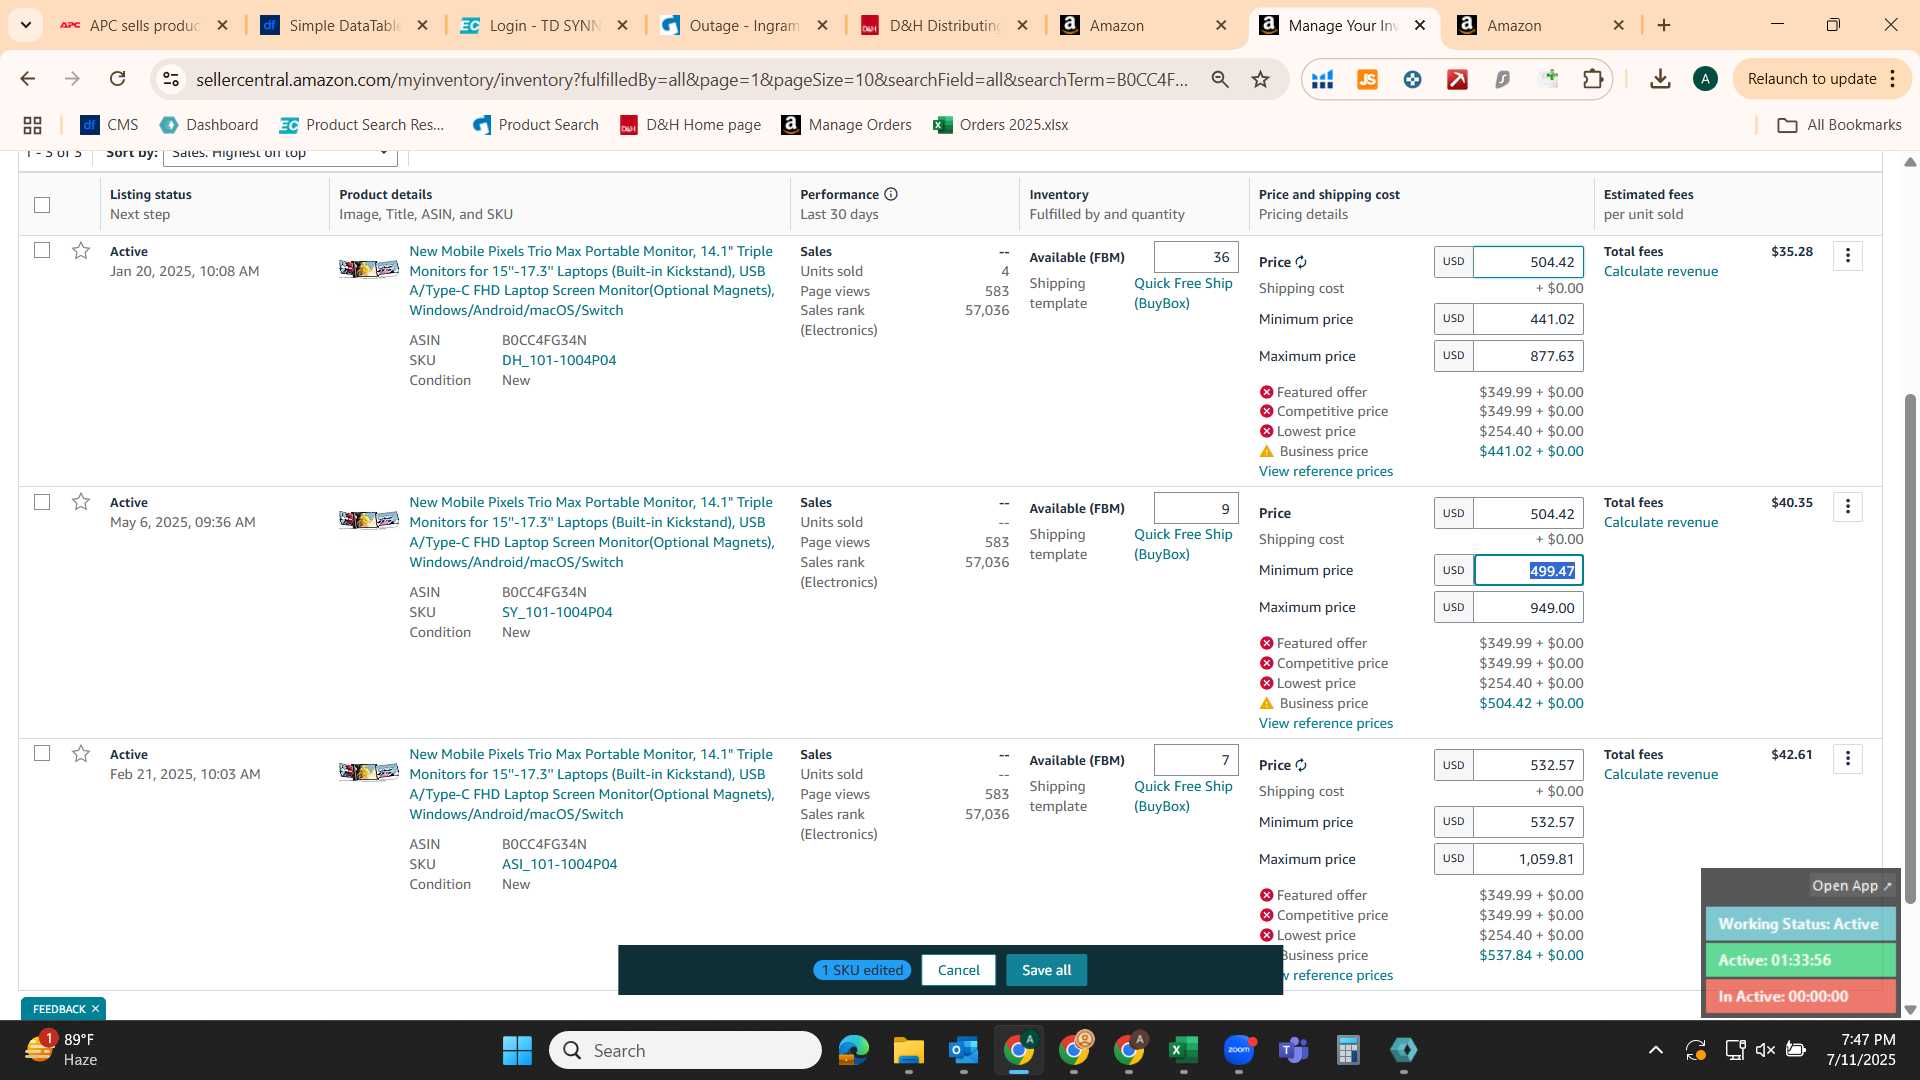Click the Performance info icon

point(890,194)
